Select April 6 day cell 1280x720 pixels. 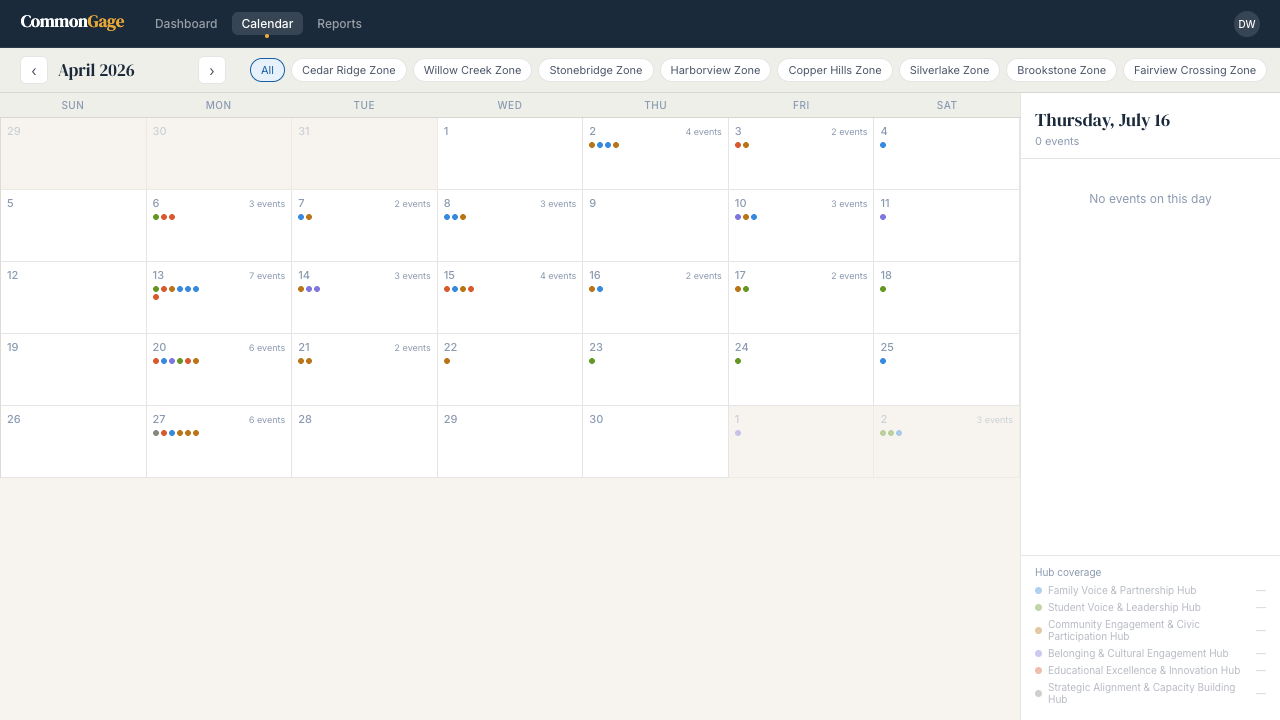[x=219, y=225]
